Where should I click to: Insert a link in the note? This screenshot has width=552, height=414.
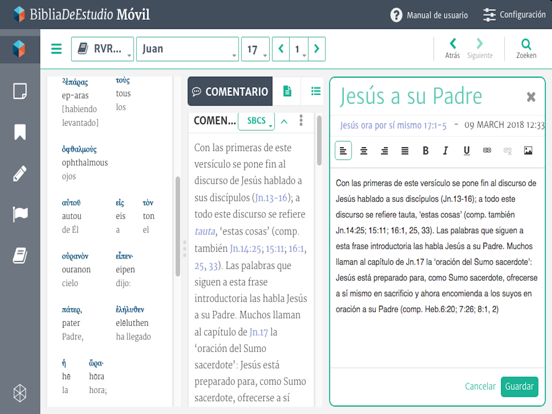[x=487, y=150]
